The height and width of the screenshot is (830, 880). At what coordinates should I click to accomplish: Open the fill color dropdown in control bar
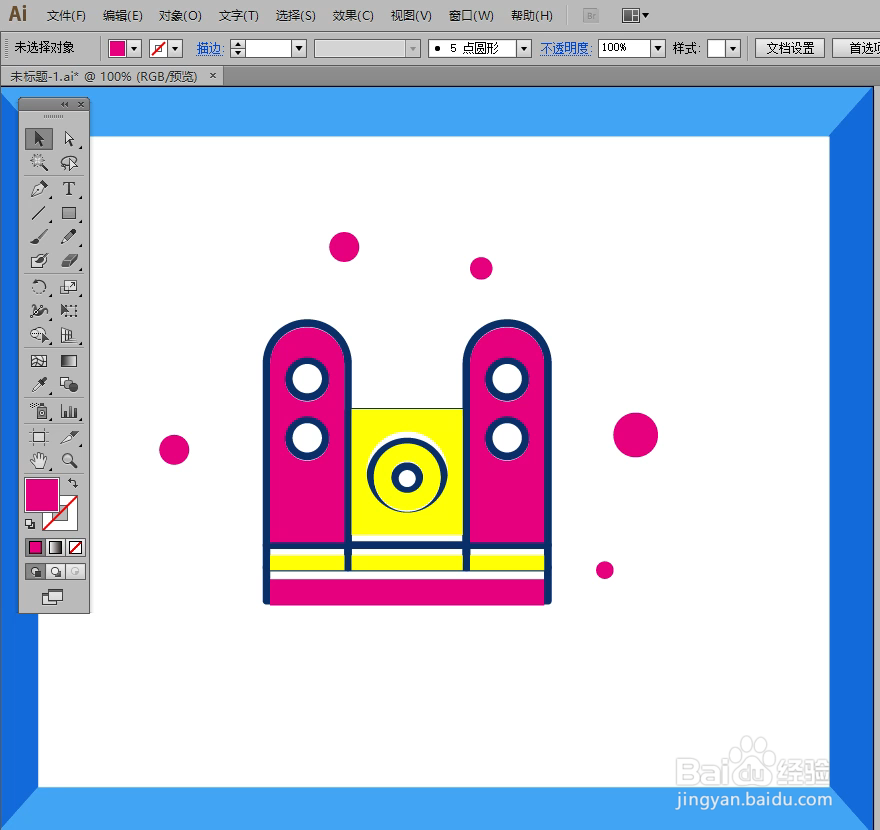(x=134, y=49)
